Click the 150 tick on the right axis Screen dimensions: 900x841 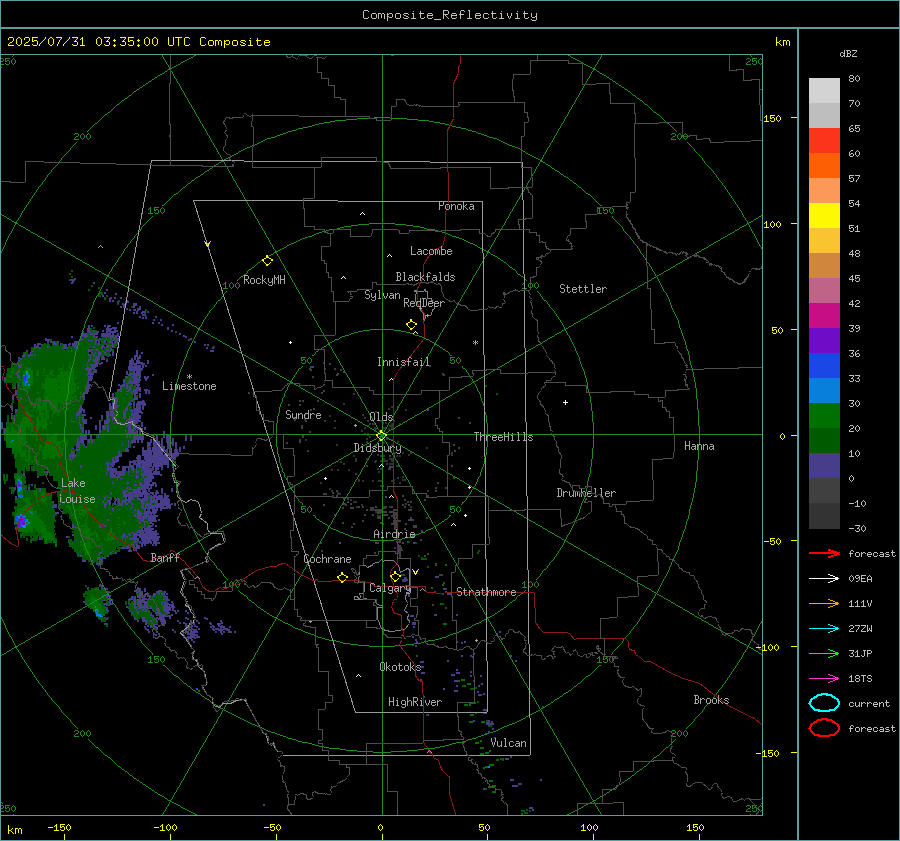tap(772, 118)
